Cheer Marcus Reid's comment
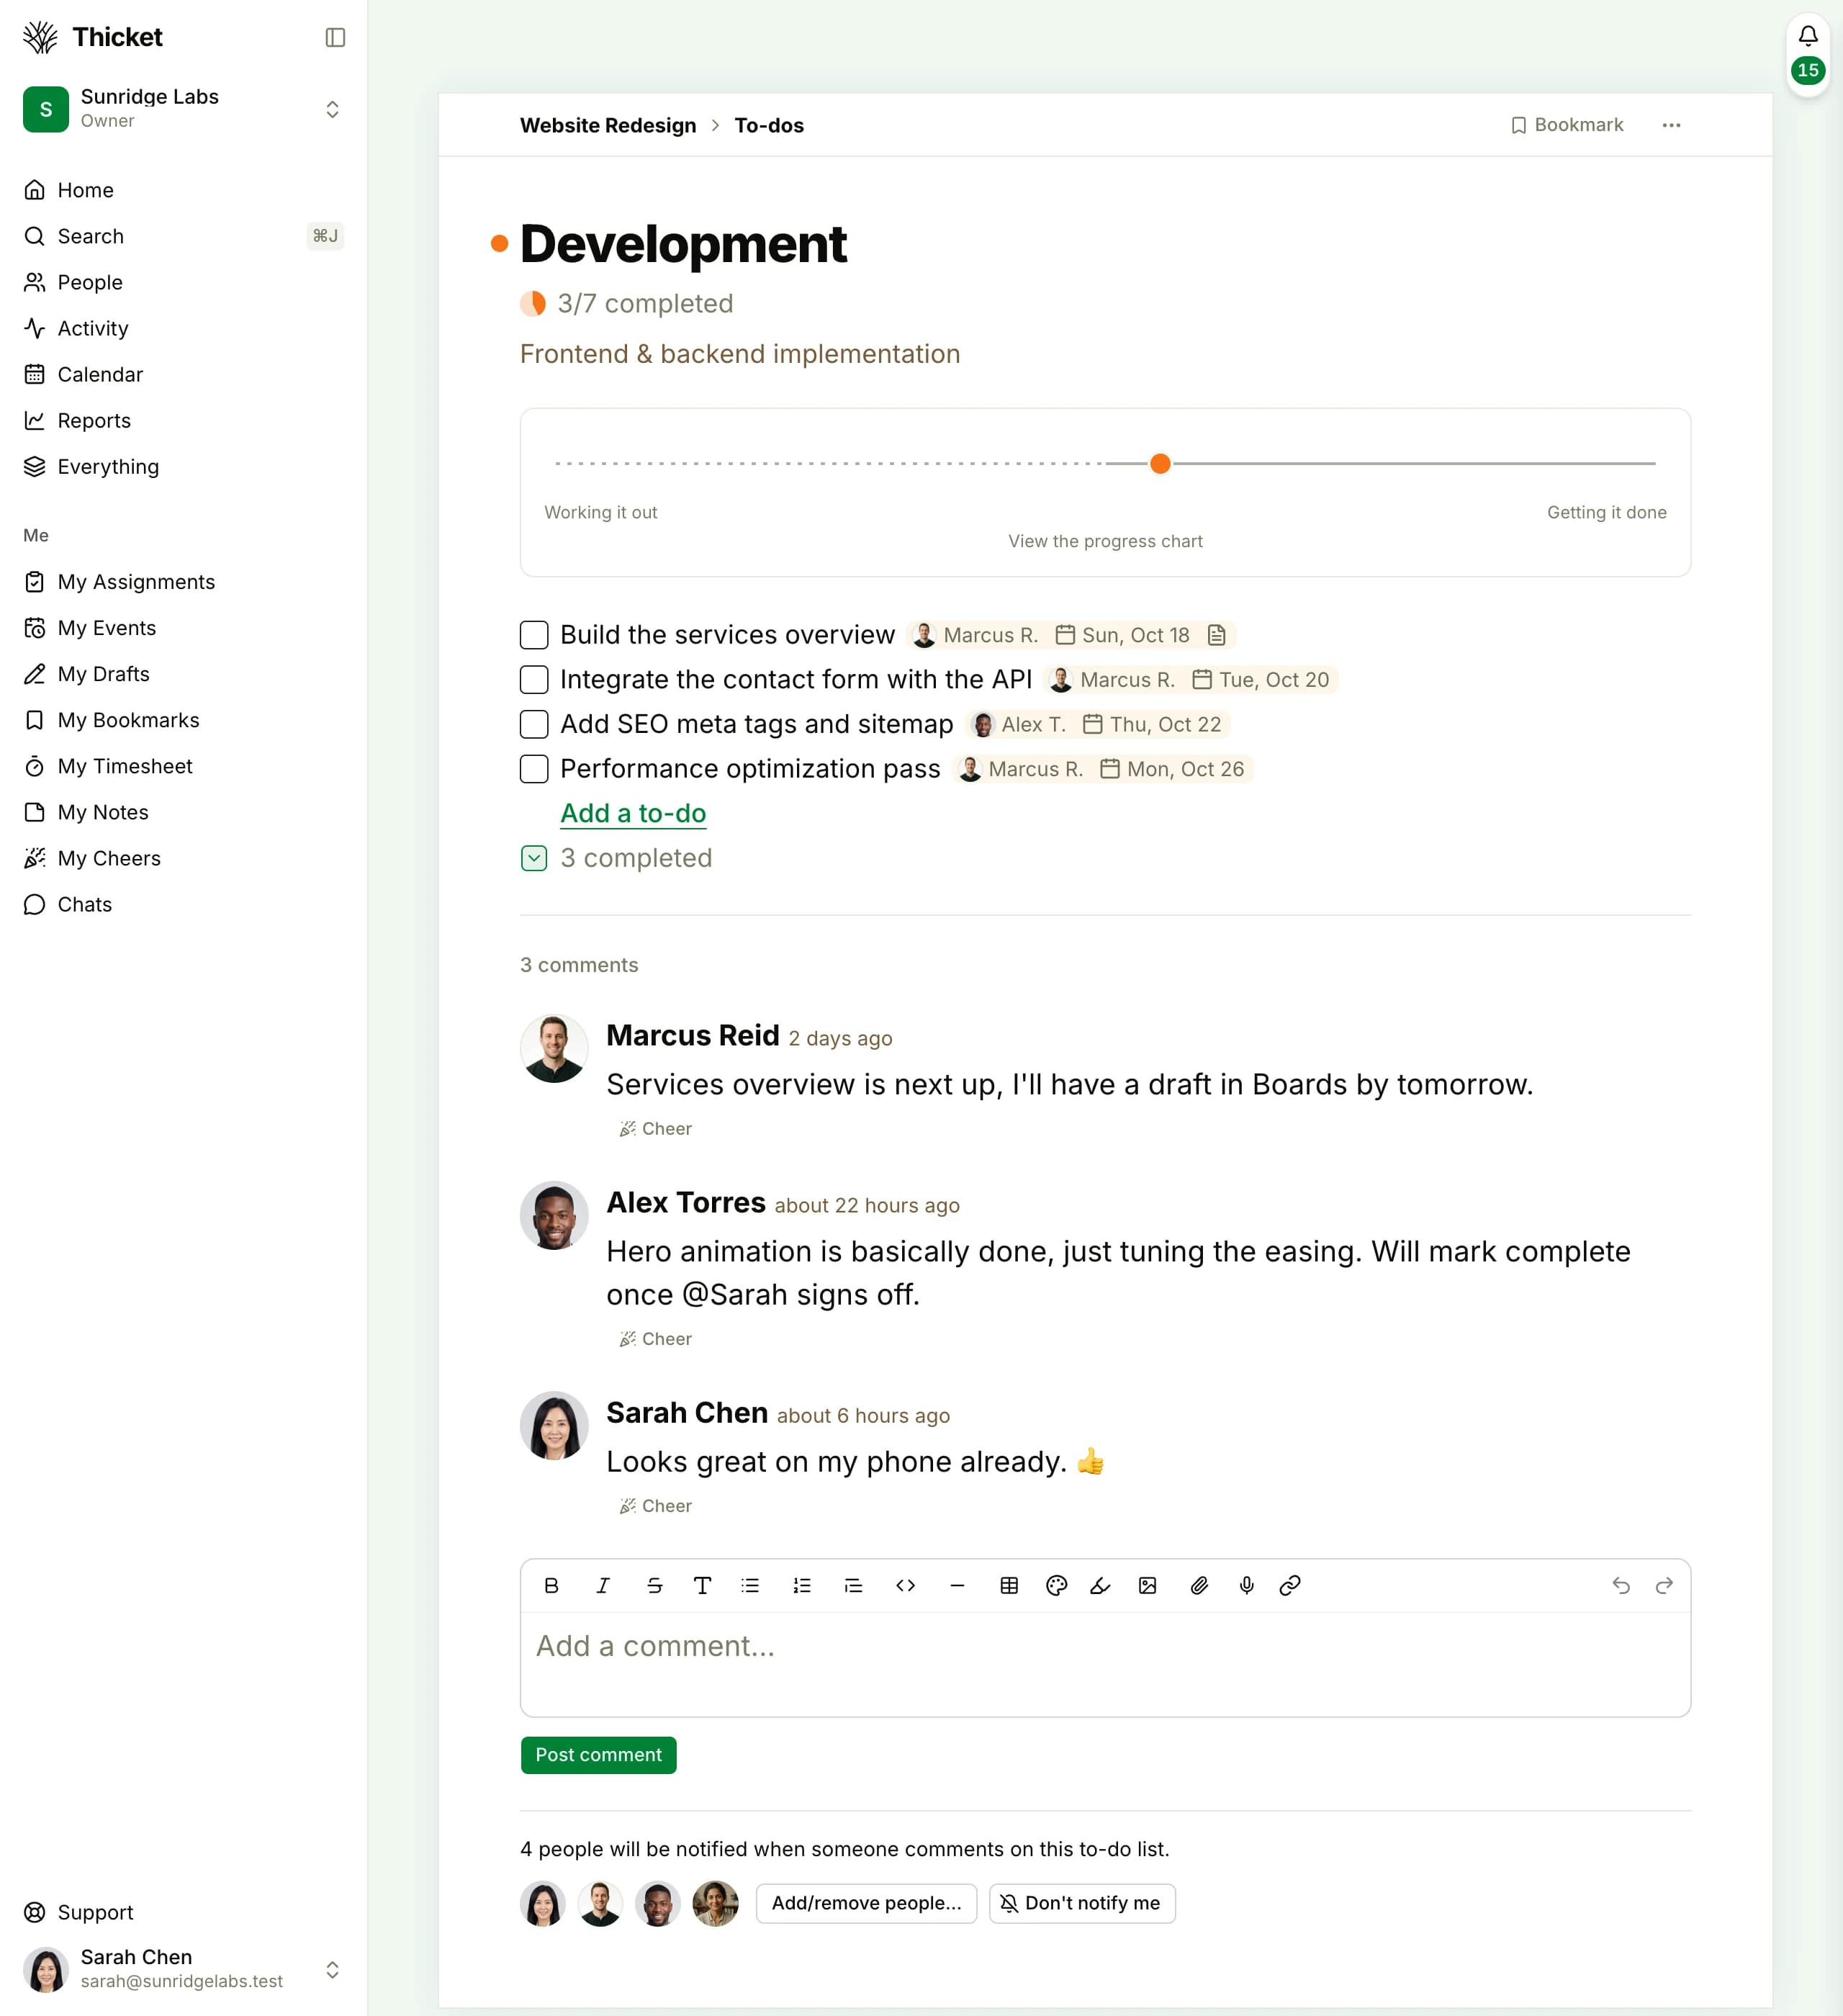This screenshot has width=1843, height=2016. (656, 1129)
